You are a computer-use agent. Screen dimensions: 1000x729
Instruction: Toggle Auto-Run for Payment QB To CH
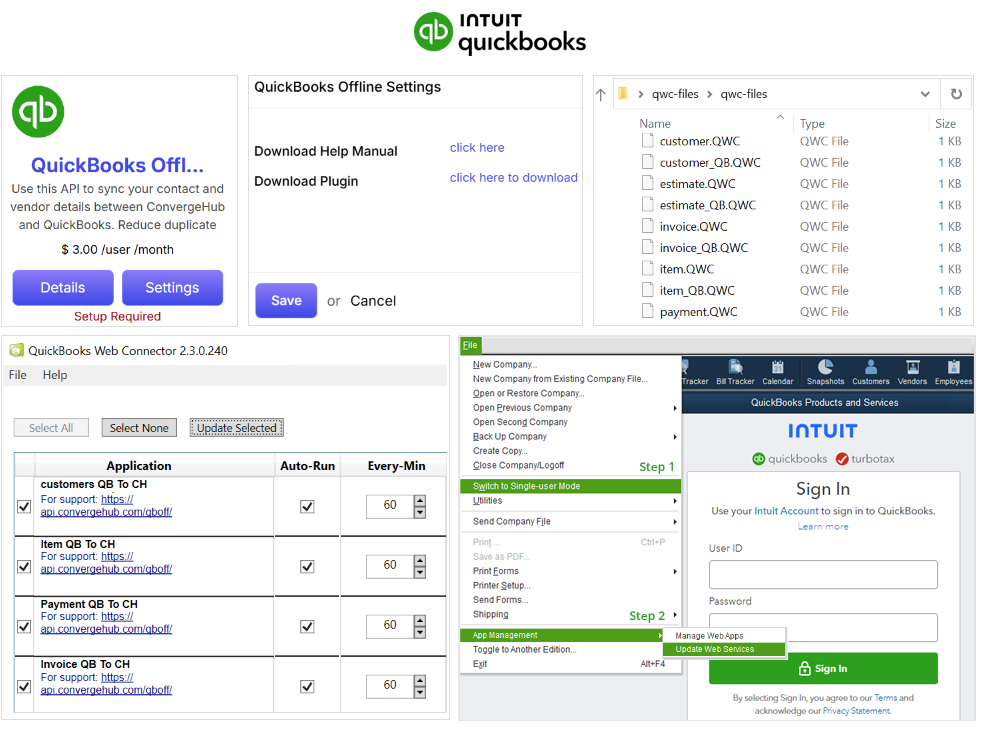(307, 626)
